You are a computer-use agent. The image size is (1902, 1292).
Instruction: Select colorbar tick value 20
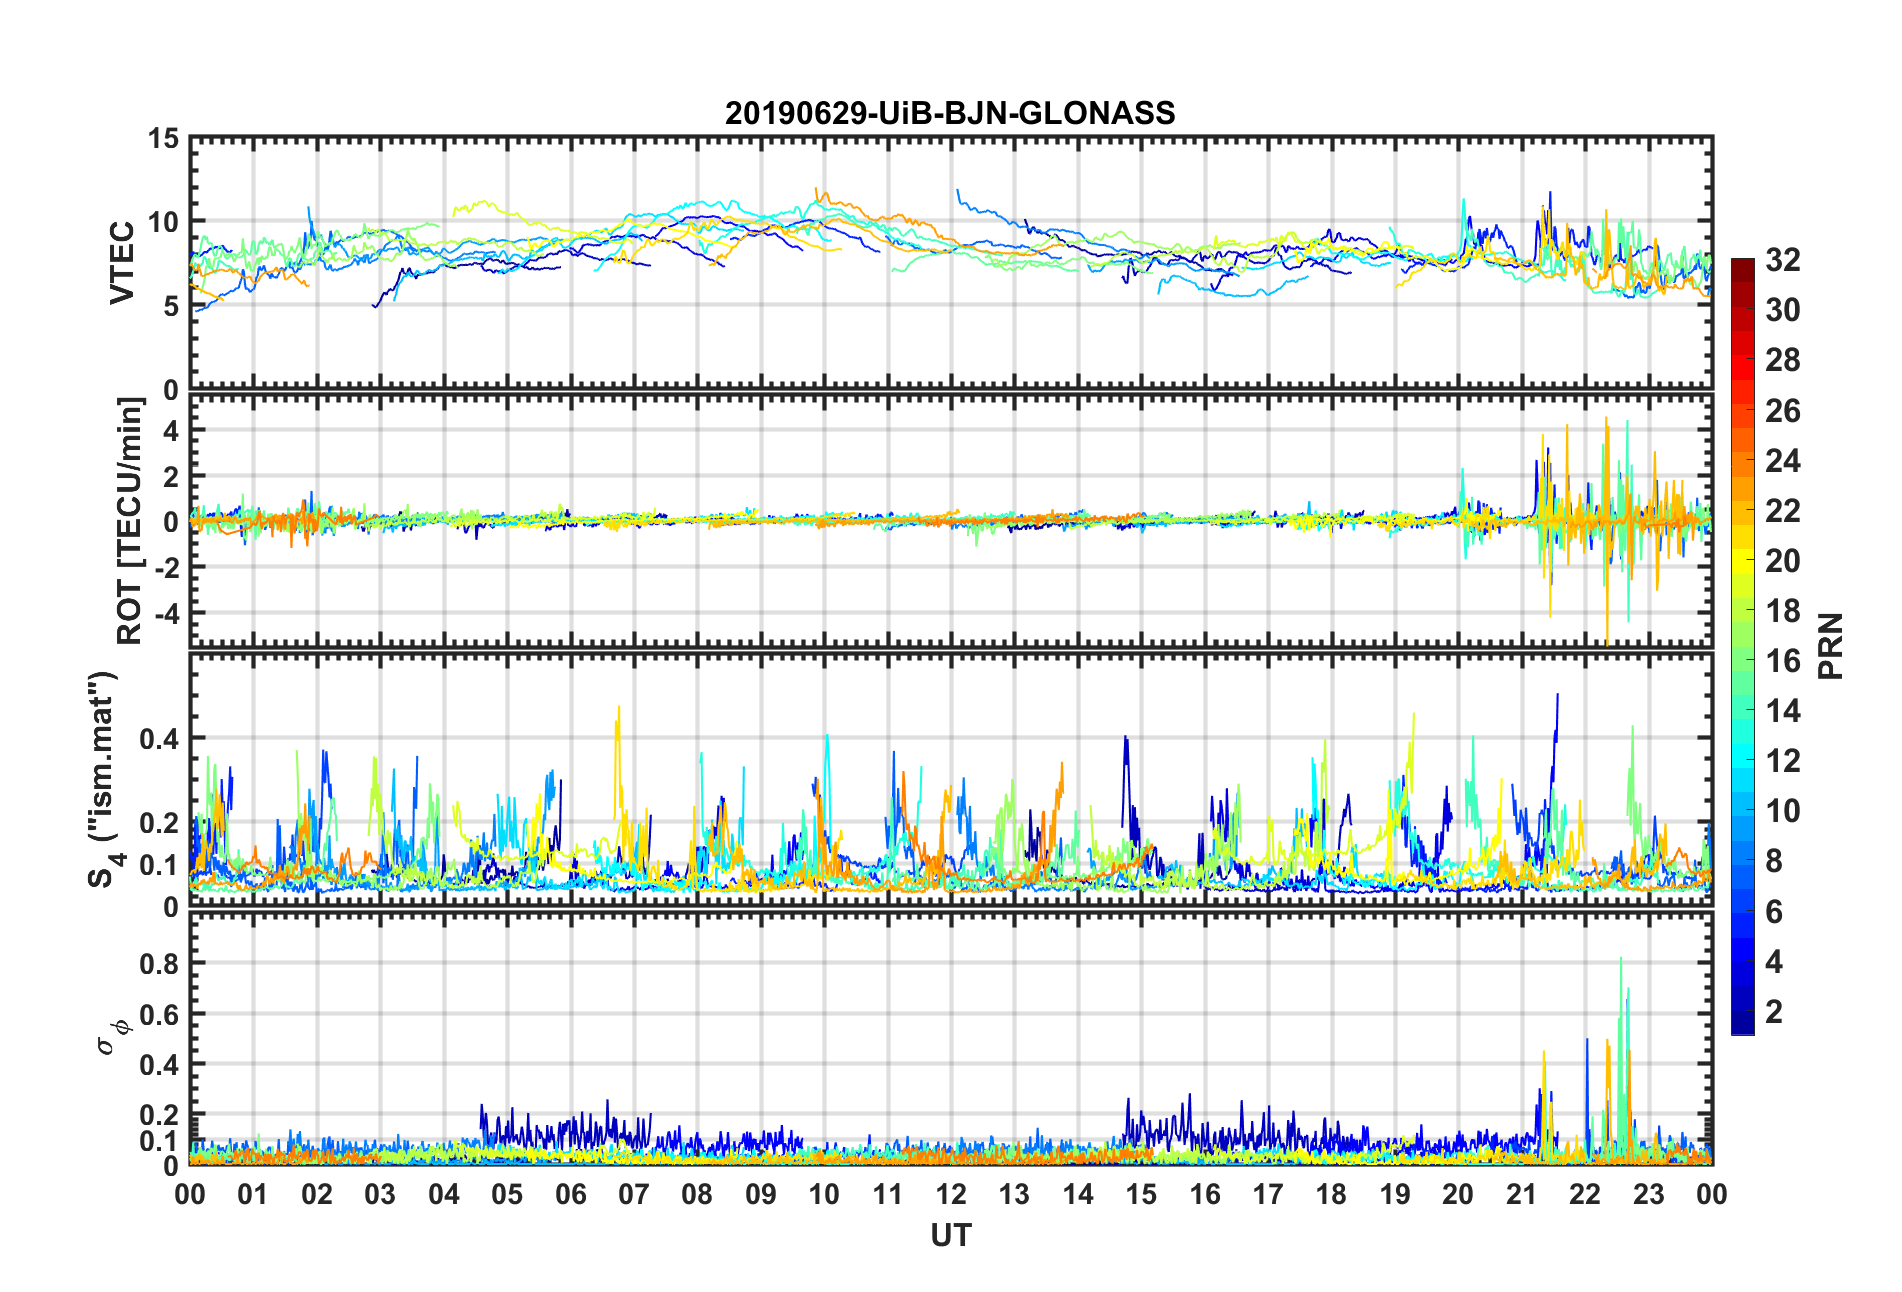(x=1783, y=560)
